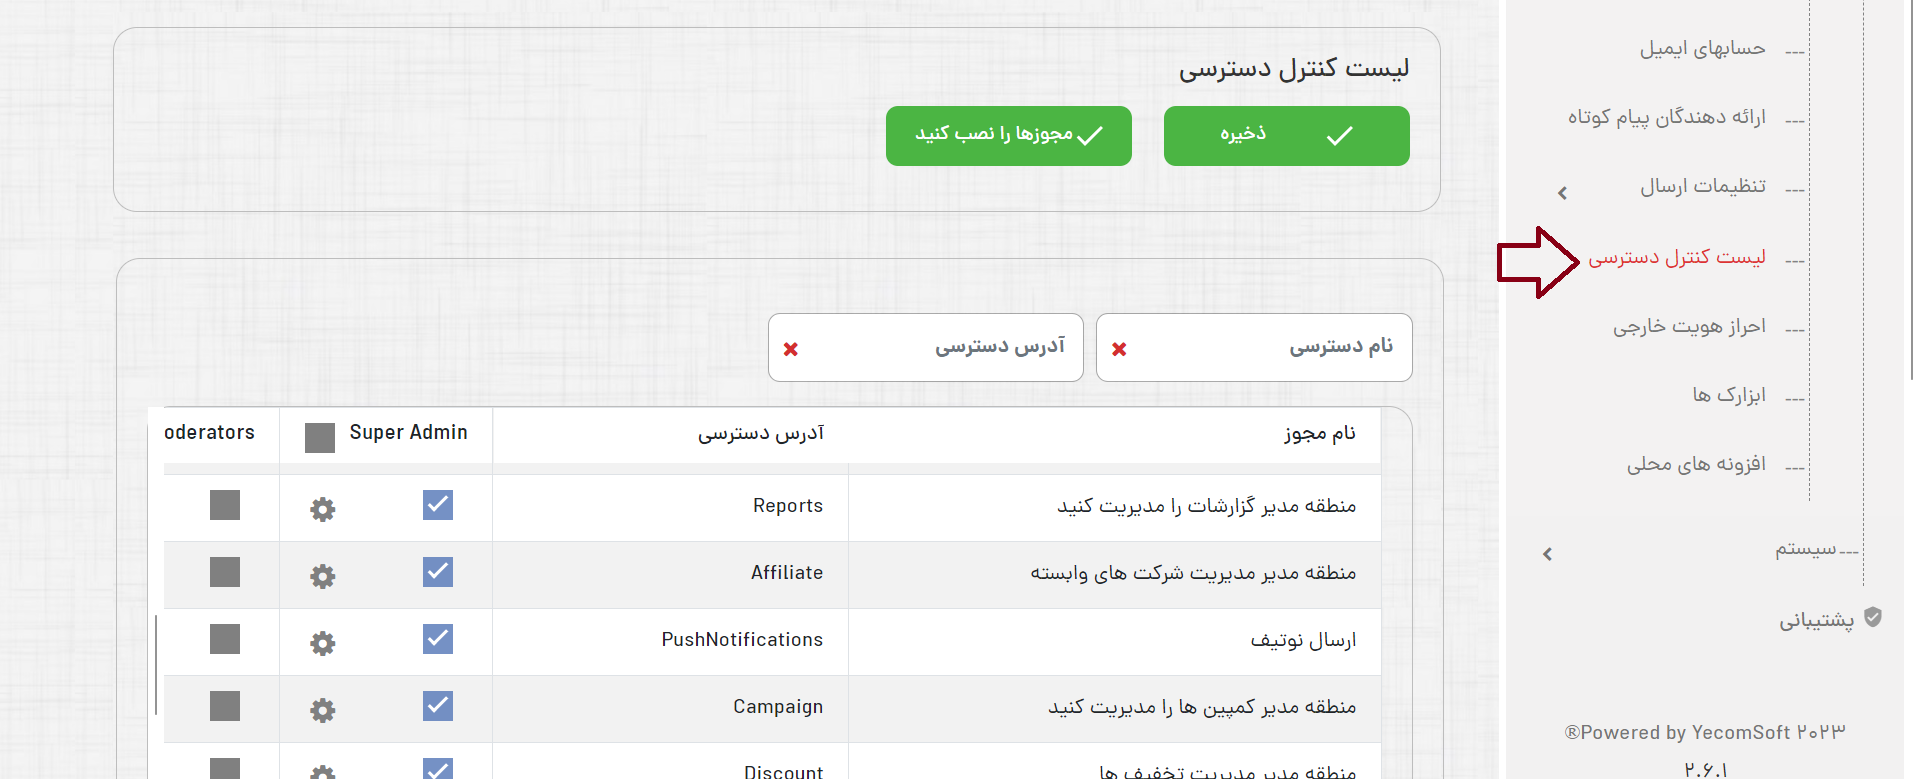Click منطقه مدیر مدیریت شرکت های وابسته text
This screenshot has width=1919, height=779.
(1193, 573)
